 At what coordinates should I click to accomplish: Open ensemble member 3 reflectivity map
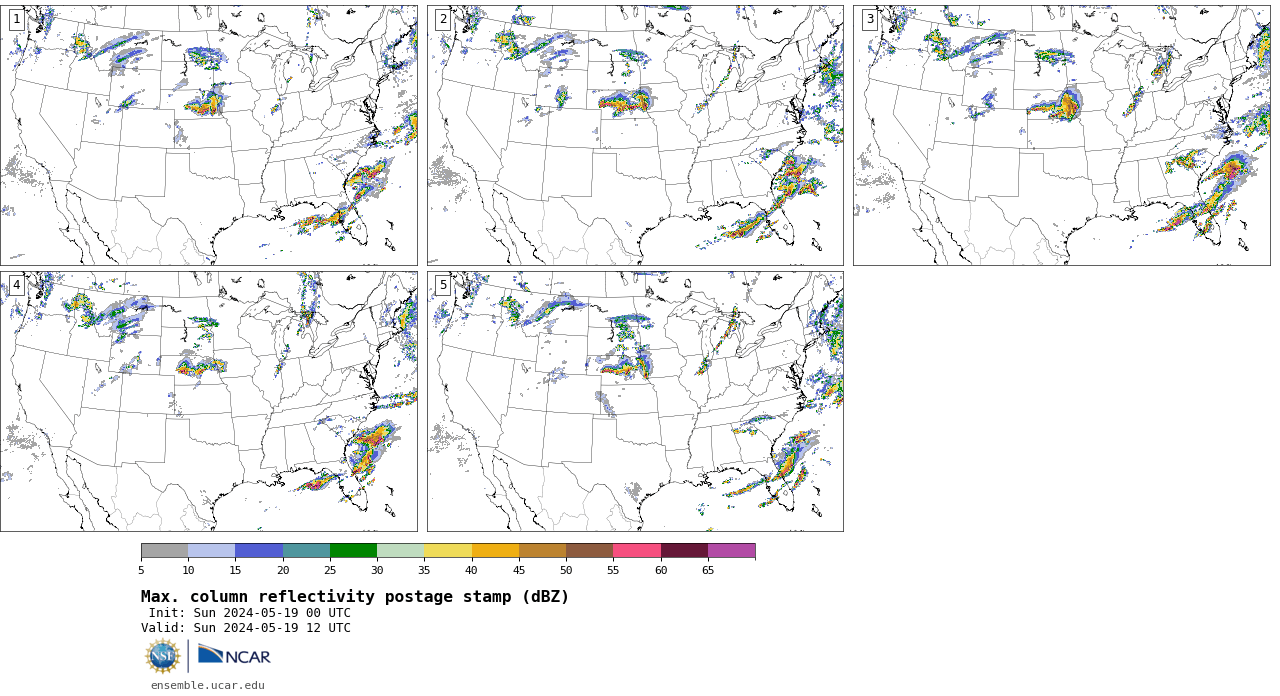[x=1062, y=135]
